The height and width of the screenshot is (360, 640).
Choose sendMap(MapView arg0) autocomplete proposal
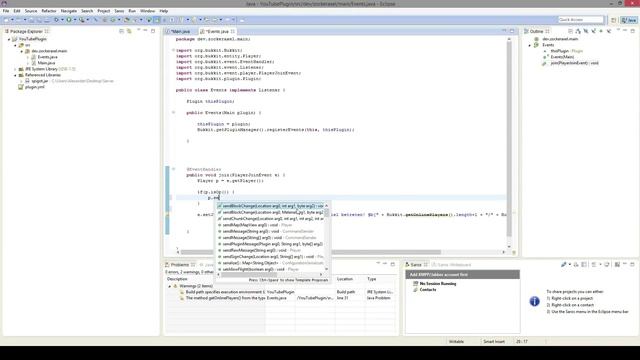tap(270, 225)
